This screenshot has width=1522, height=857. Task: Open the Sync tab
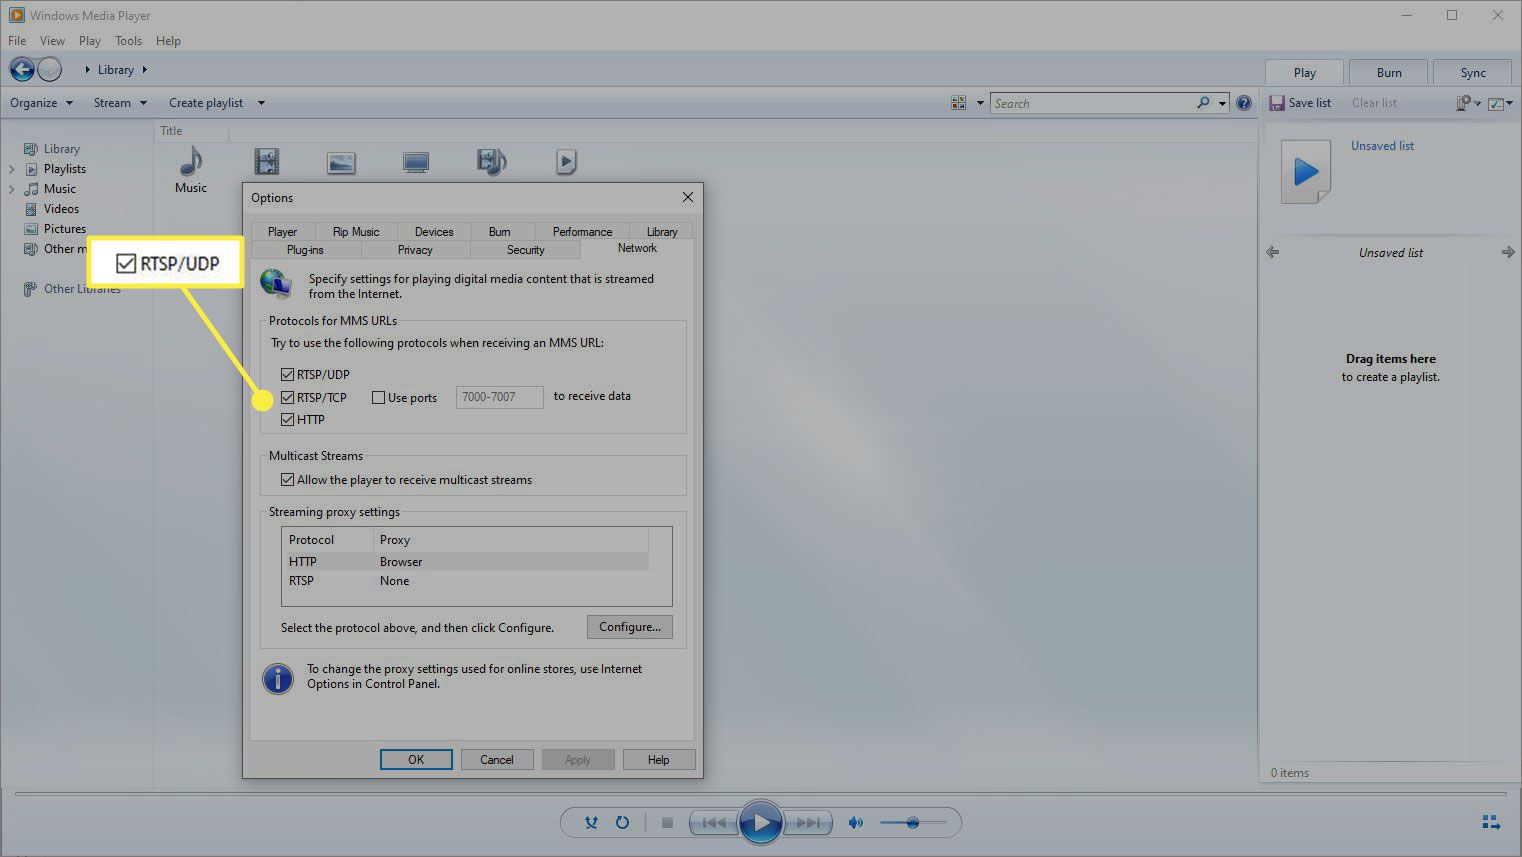pos(1473,72)
